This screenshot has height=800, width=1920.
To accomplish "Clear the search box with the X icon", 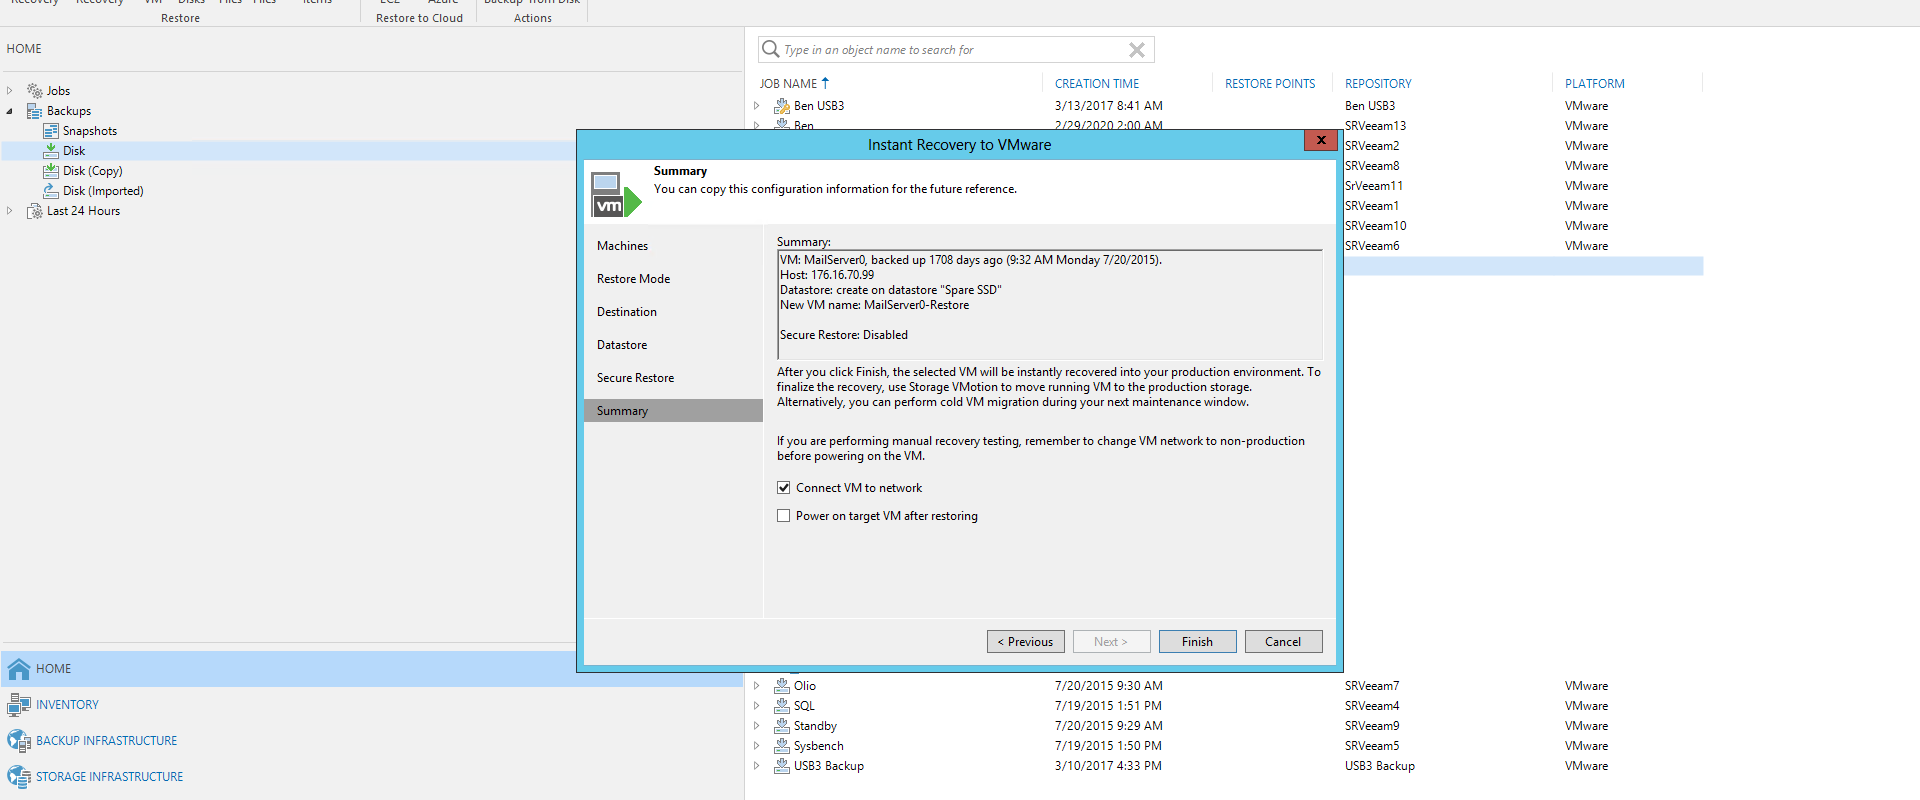I will tap(1137, 50).
